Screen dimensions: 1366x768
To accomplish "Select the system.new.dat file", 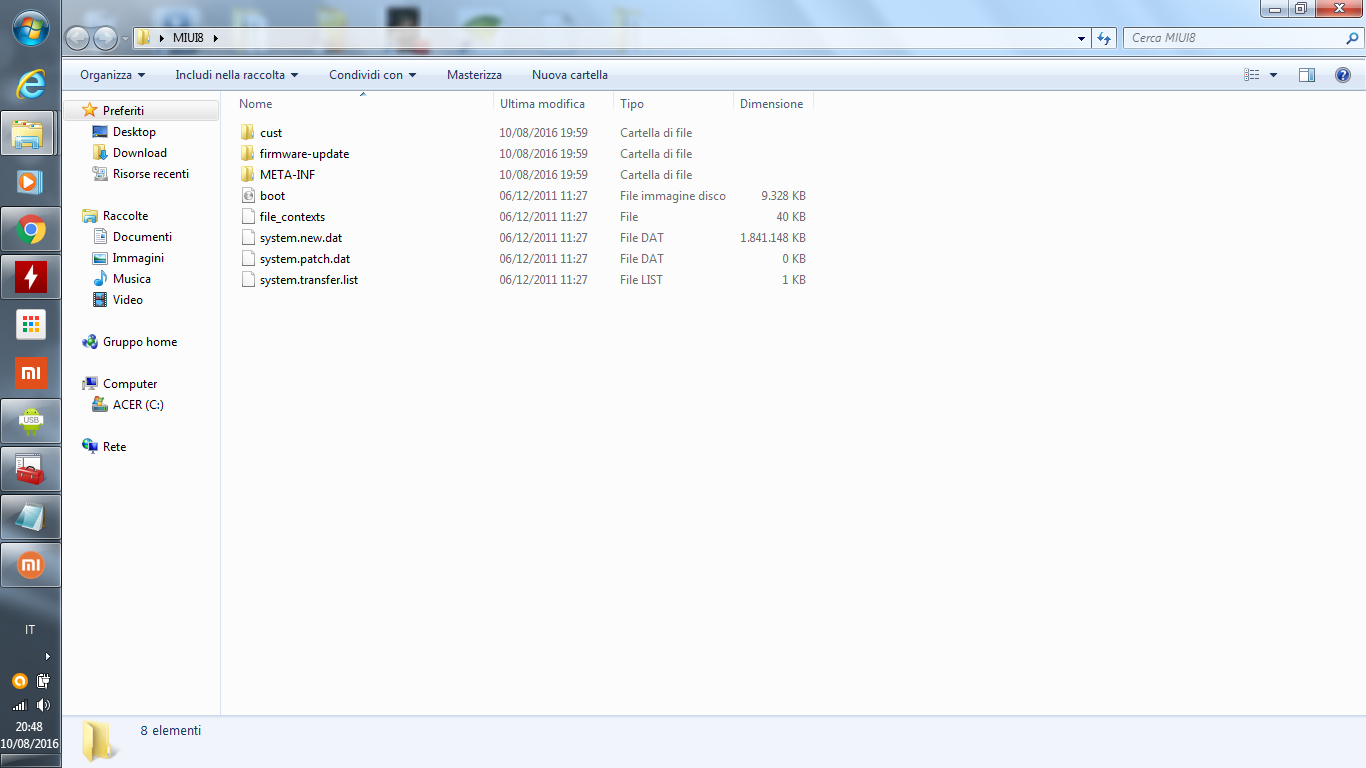I will (x=301, y=238).
